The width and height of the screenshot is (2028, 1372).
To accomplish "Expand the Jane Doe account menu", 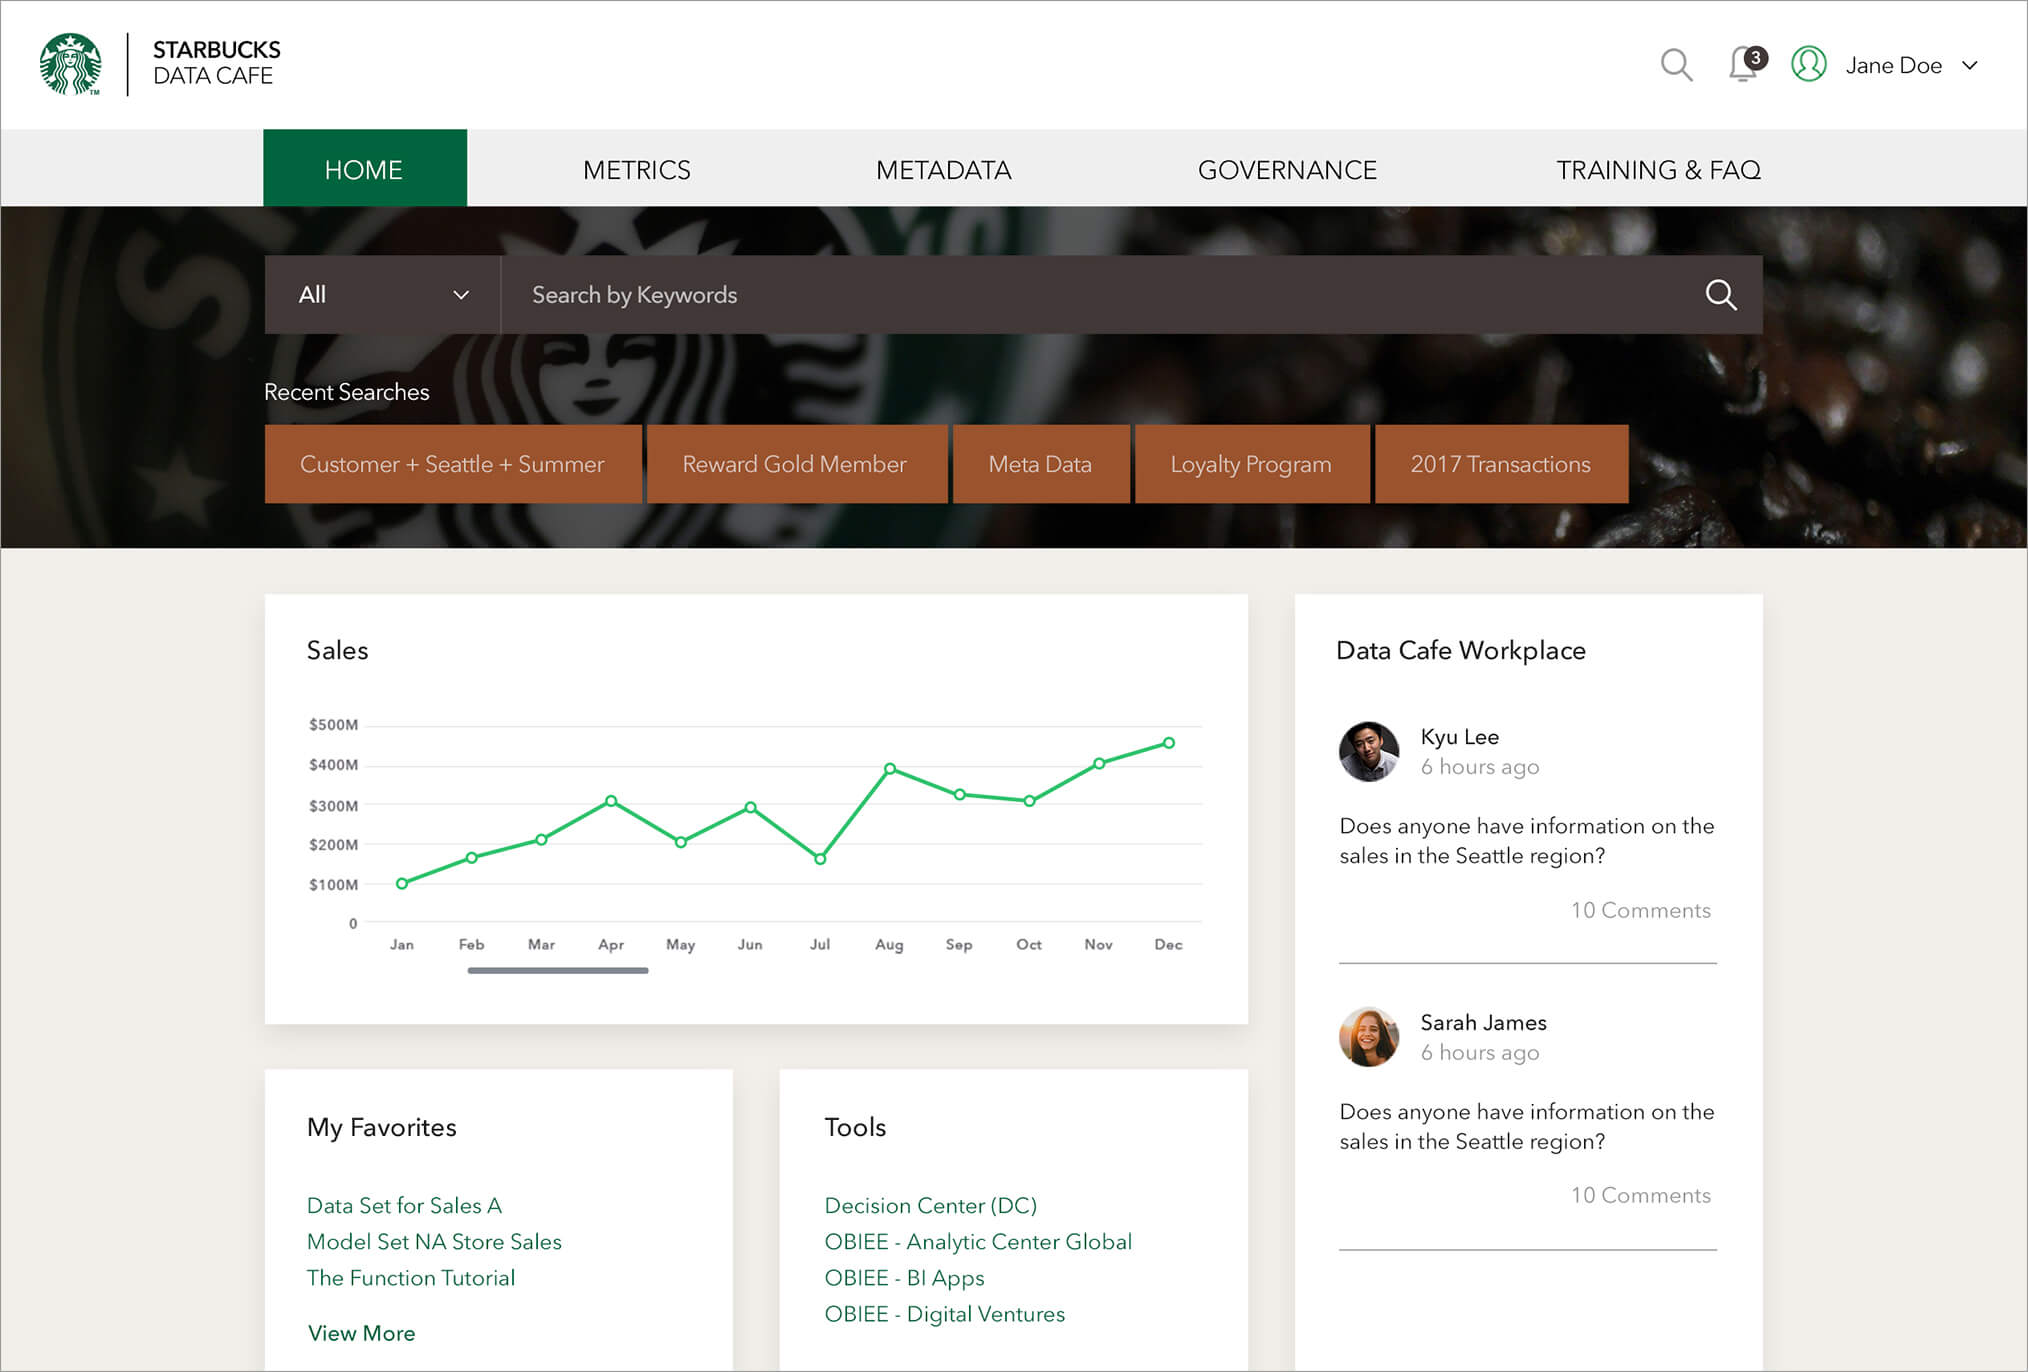I will click(1970, 65).
